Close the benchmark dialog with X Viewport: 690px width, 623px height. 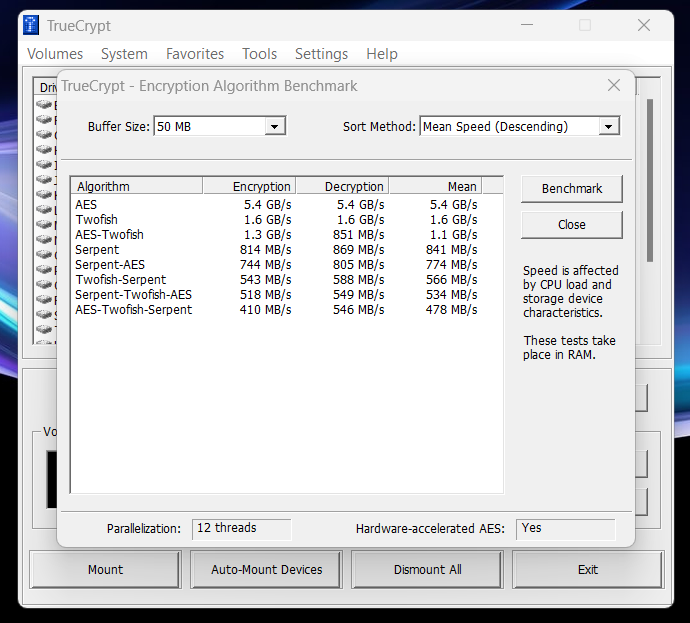click(614, 85)
